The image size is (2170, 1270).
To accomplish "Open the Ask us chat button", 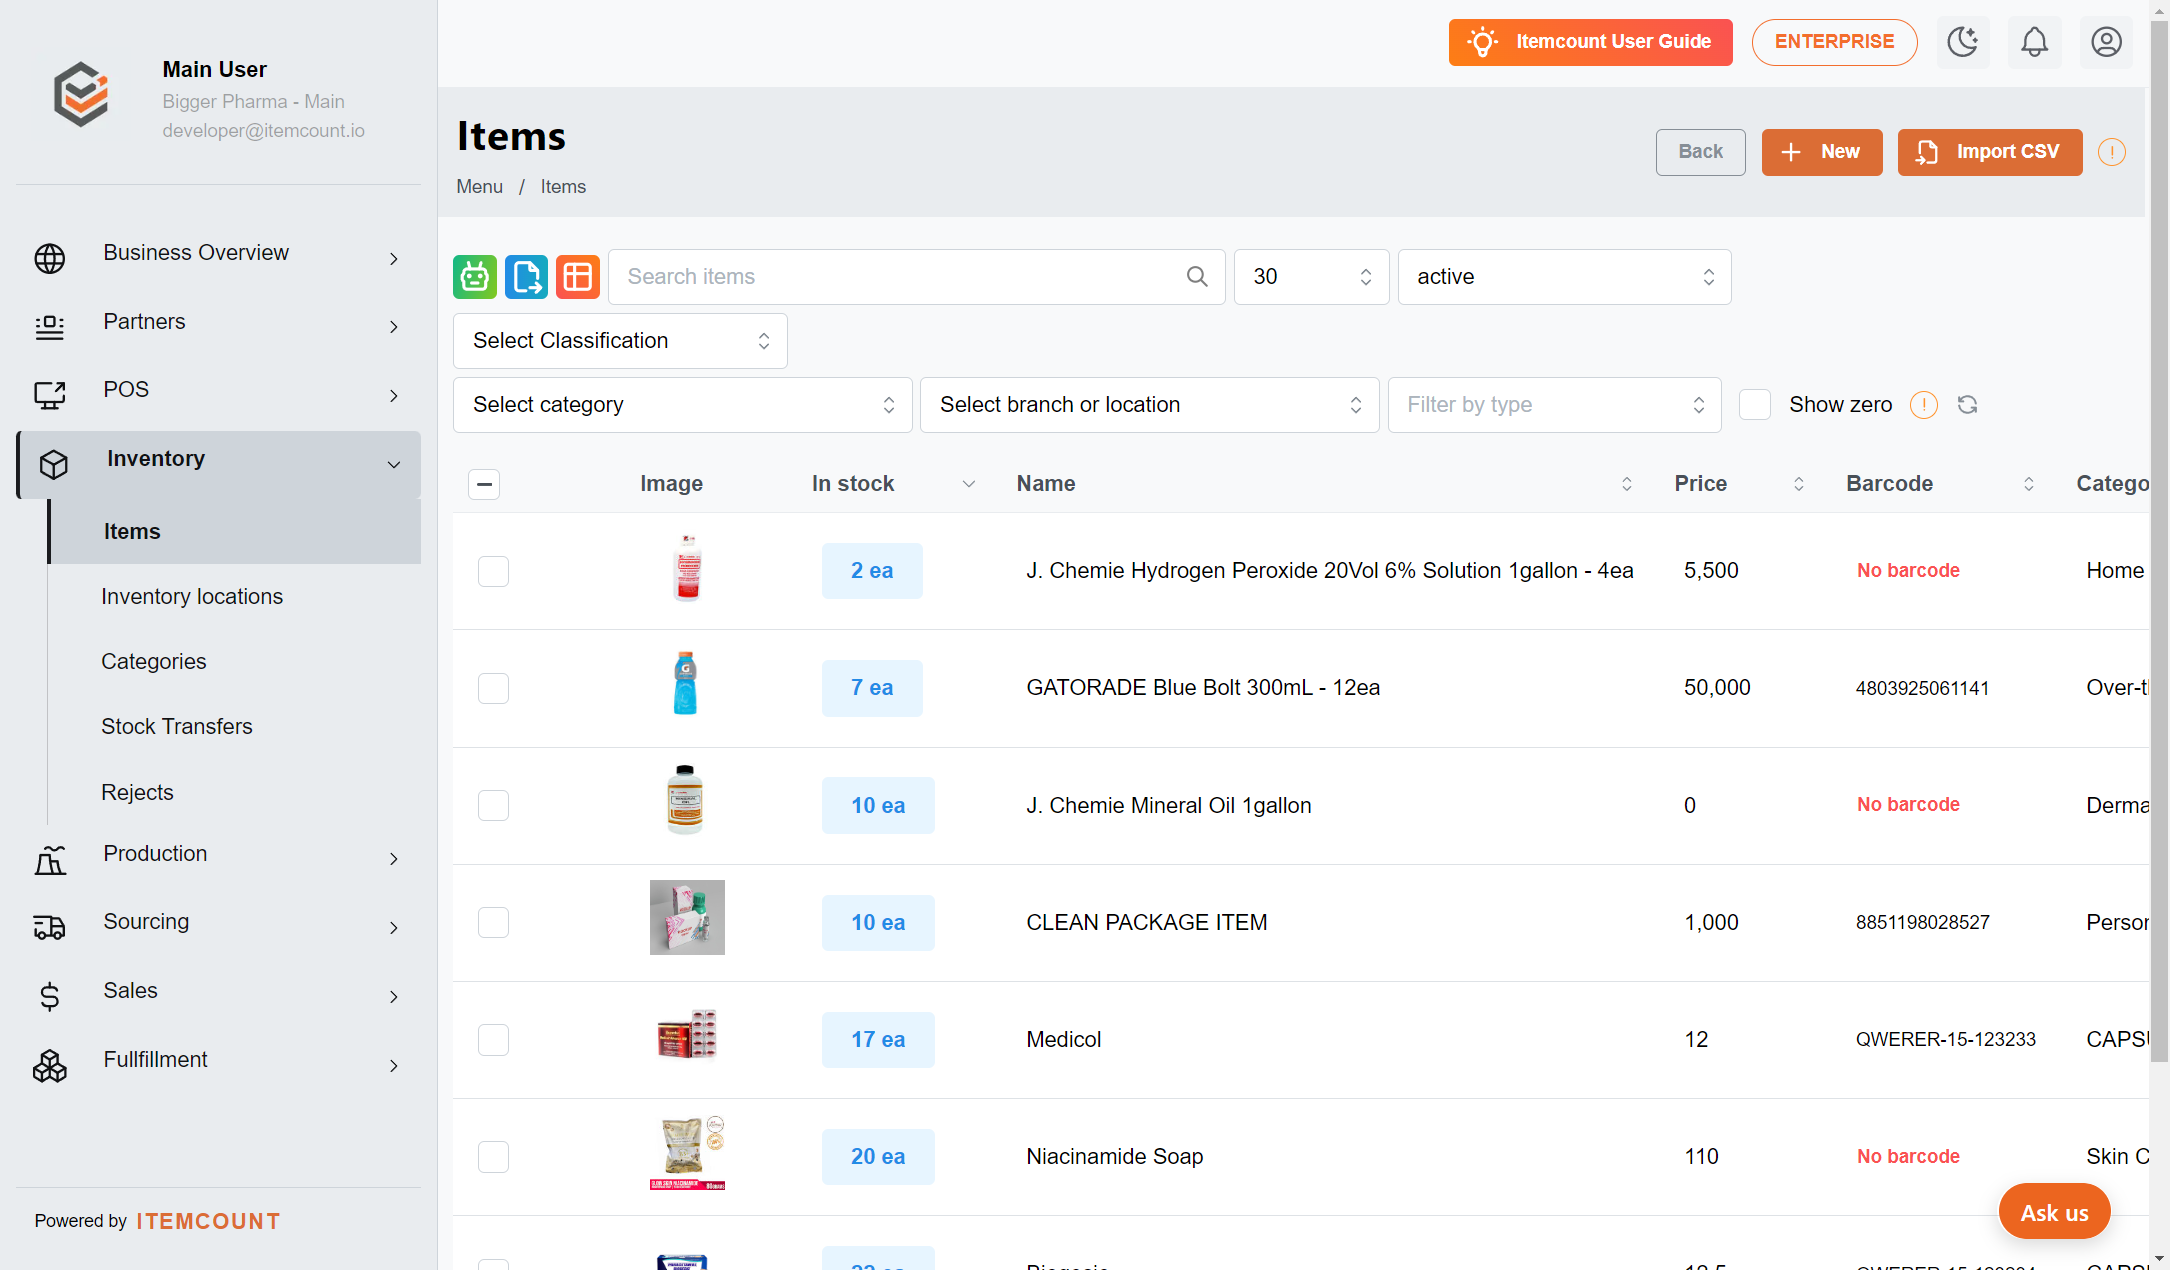I will 2055,1212.
